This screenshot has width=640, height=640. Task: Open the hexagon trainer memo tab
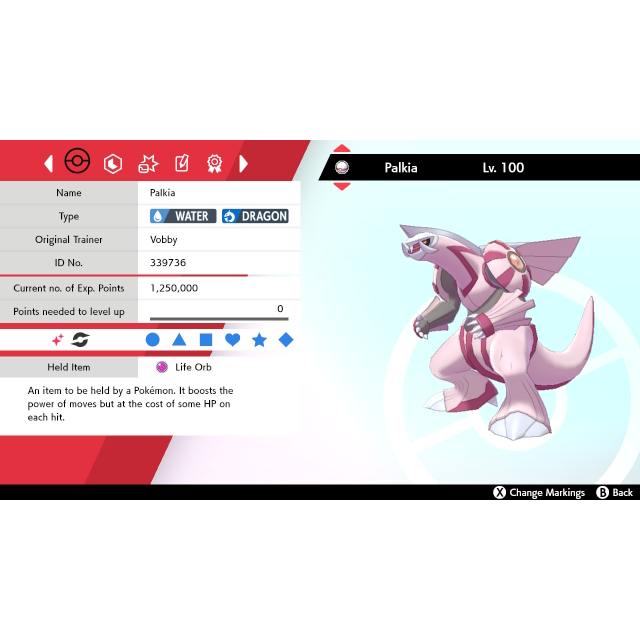[x=113, y=164]
